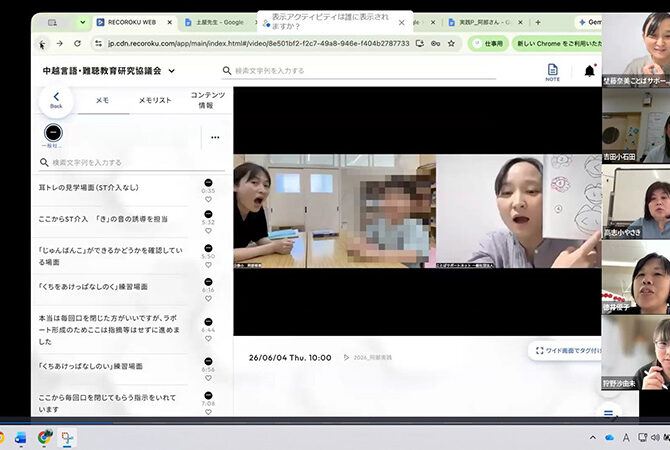The image size is (670, 450).
Task: Toggle heart on the ここから毎回口を閉じて memo
Action: pos(208,412)
